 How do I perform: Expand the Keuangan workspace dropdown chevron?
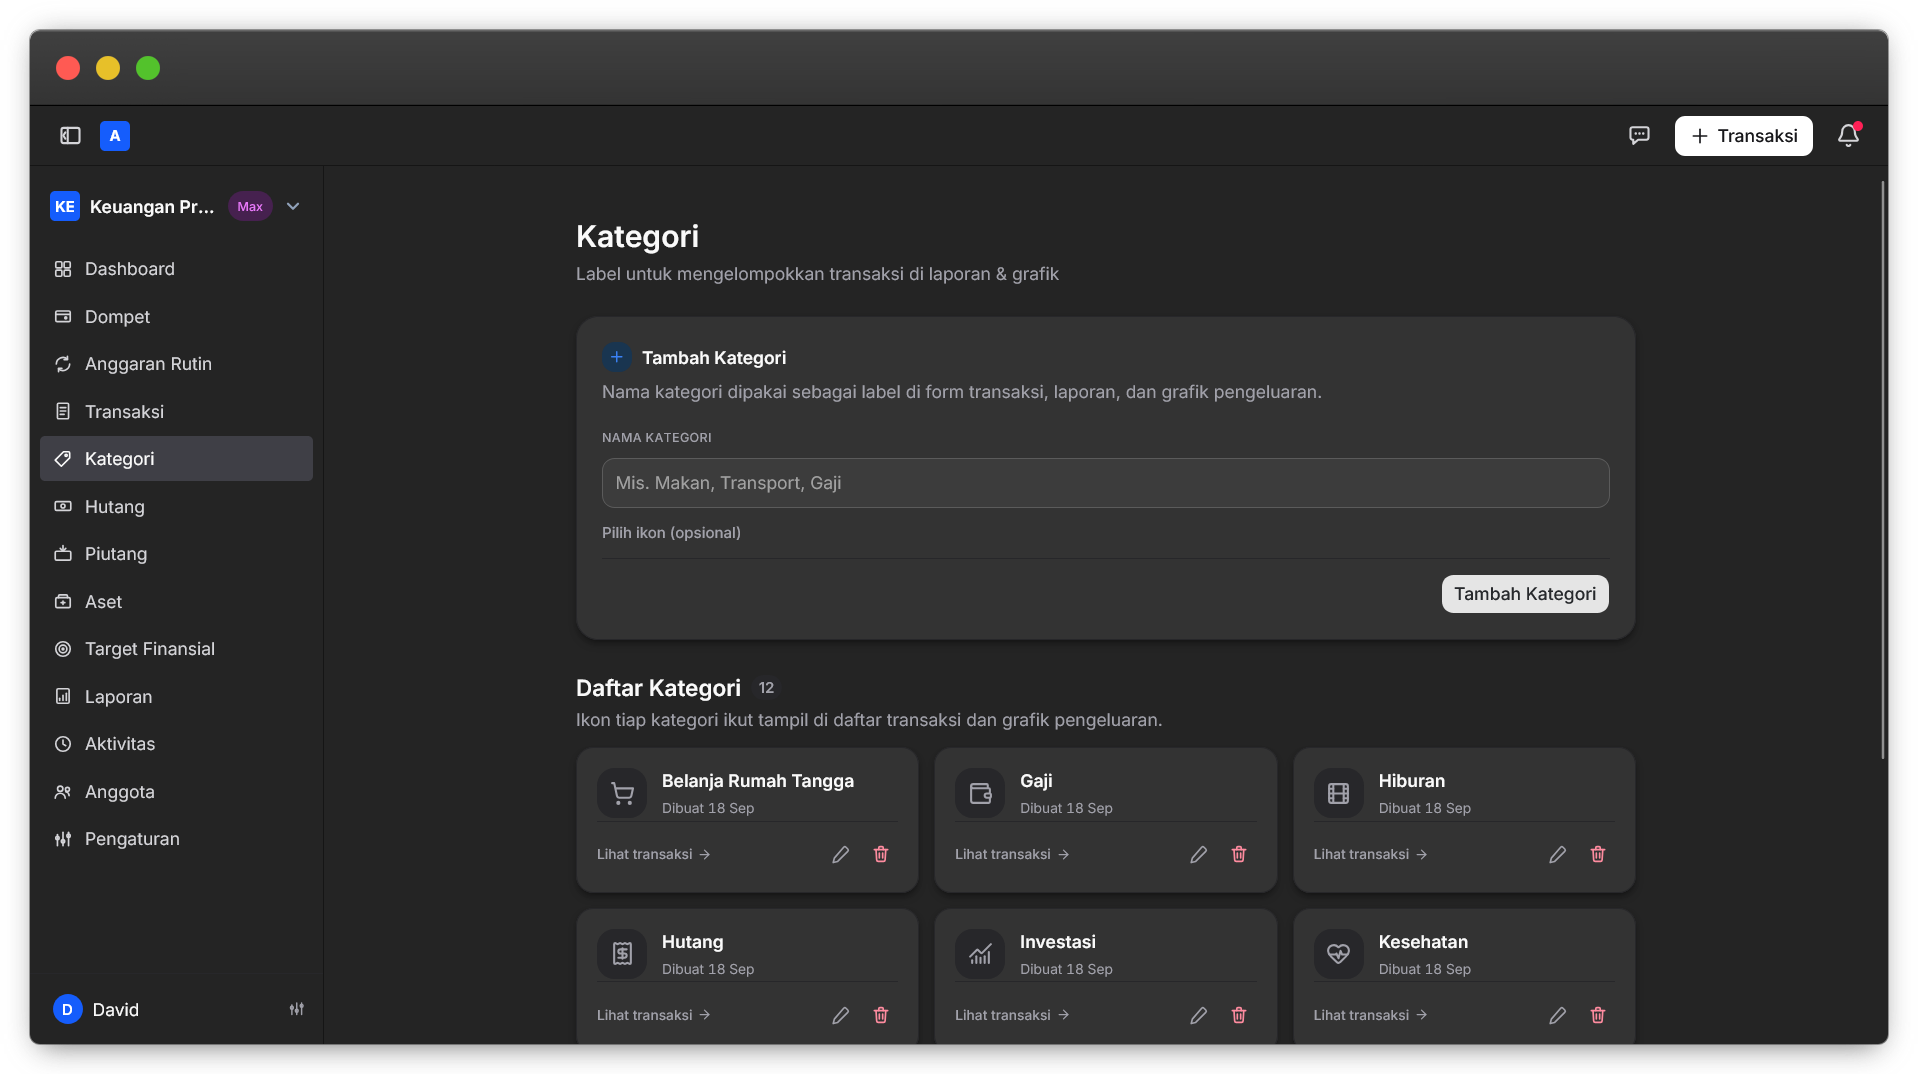[x=293, y=207]
